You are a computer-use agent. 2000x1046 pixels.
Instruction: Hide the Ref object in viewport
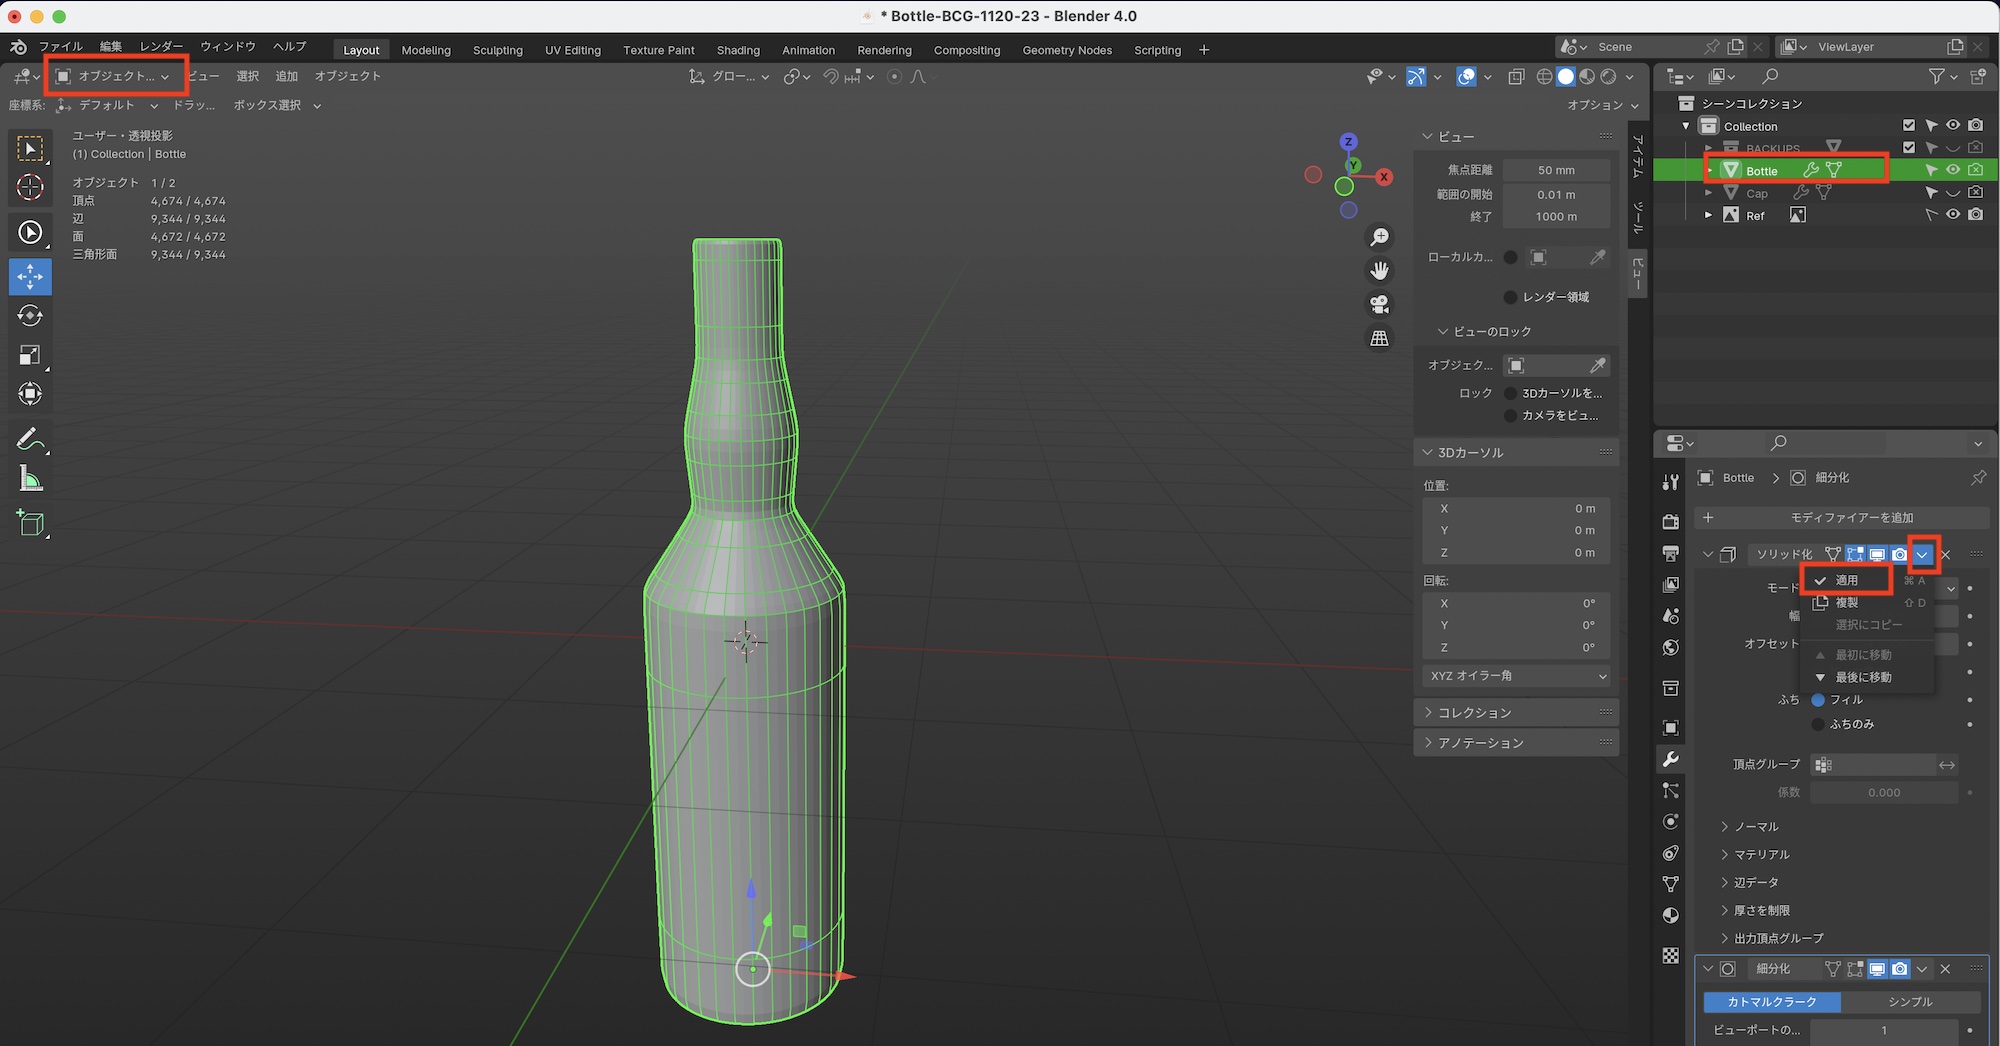(1952, 215)
